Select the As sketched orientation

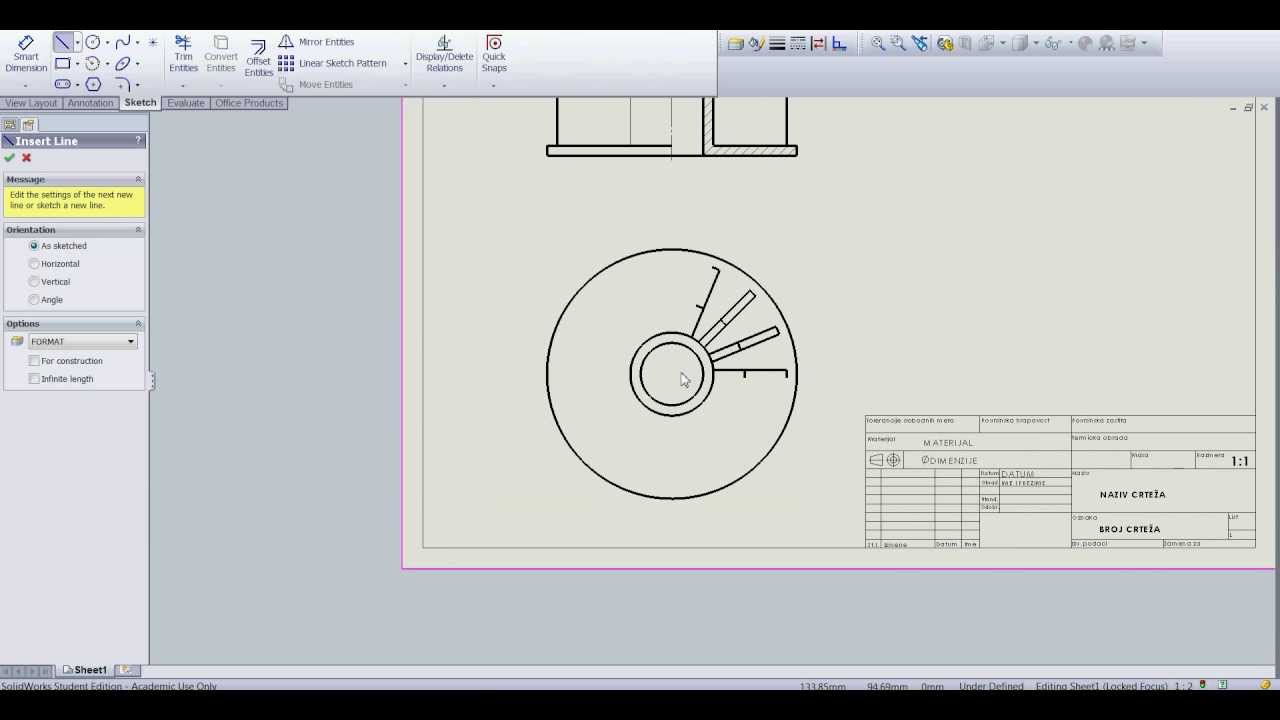[34, 246]
